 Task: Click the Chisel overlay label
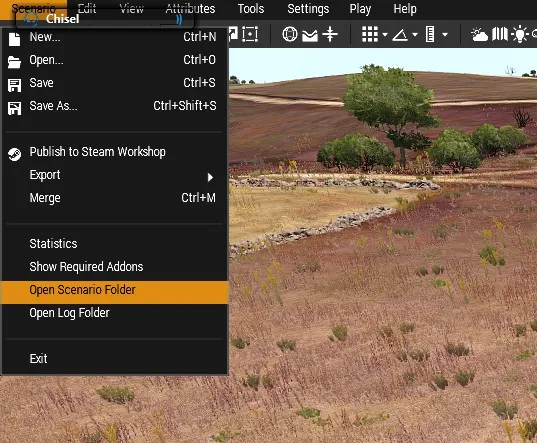(x=63, y=19)
